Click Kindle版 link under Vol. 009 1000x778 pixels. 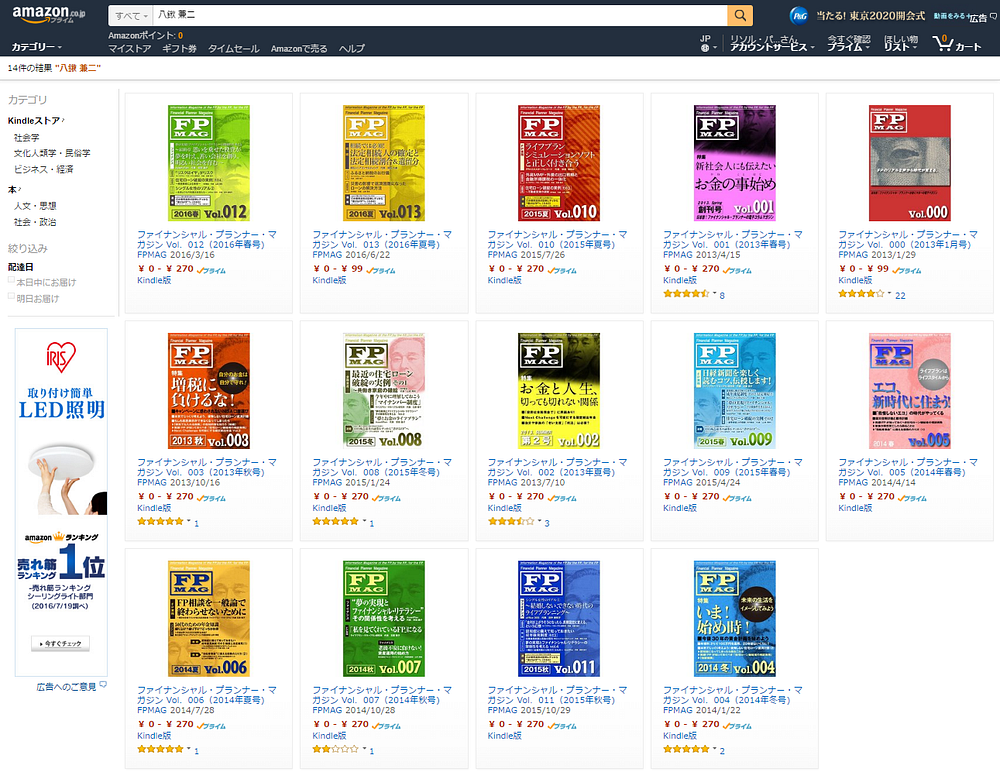click(x=680, y=508)
